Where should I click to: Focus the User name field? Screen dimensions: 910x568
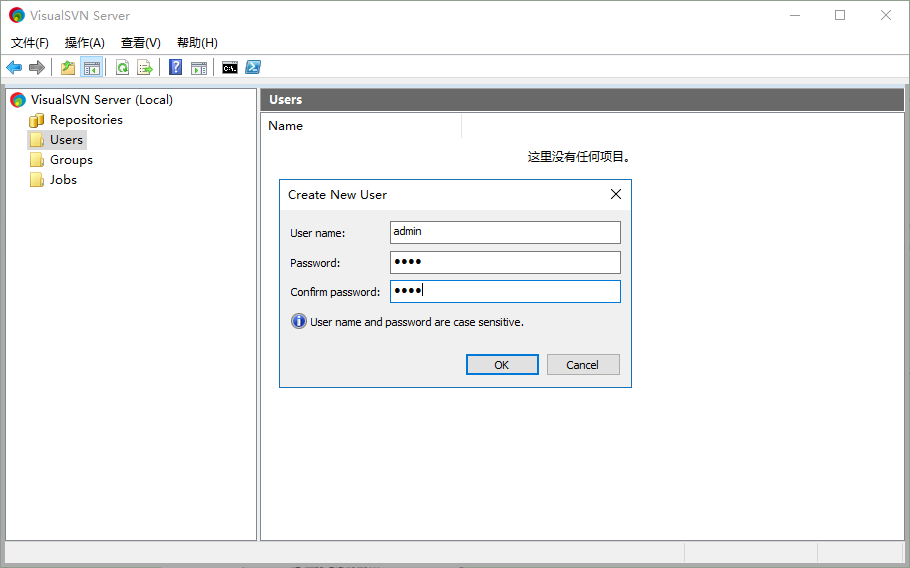pyautogui.click(x=505, y=232)
